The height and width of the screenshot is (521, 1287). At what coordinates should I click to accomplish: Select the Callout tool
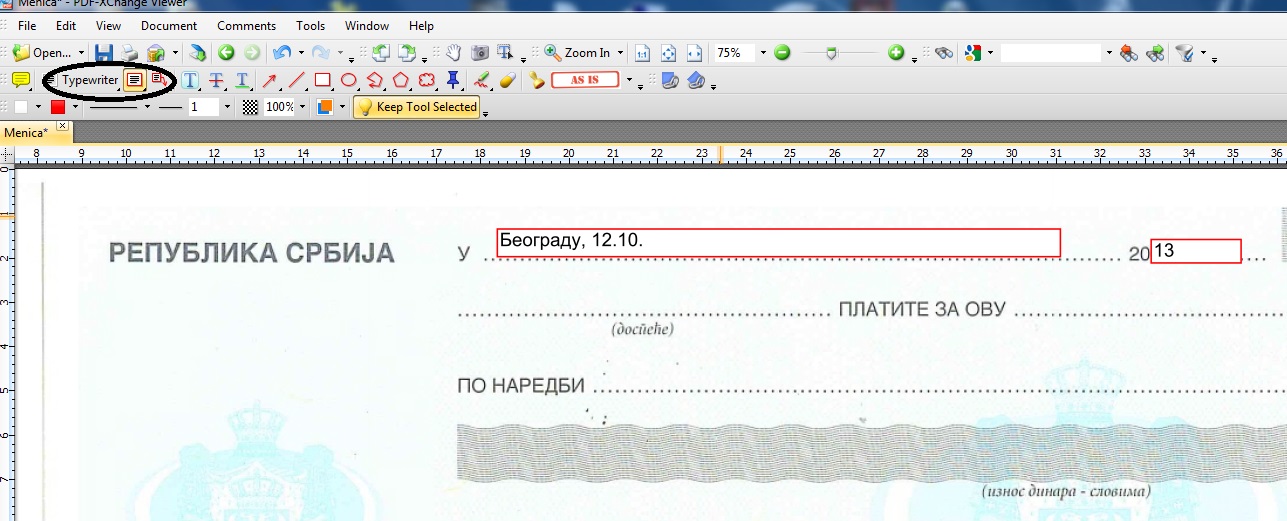click(x=159, y=80)
